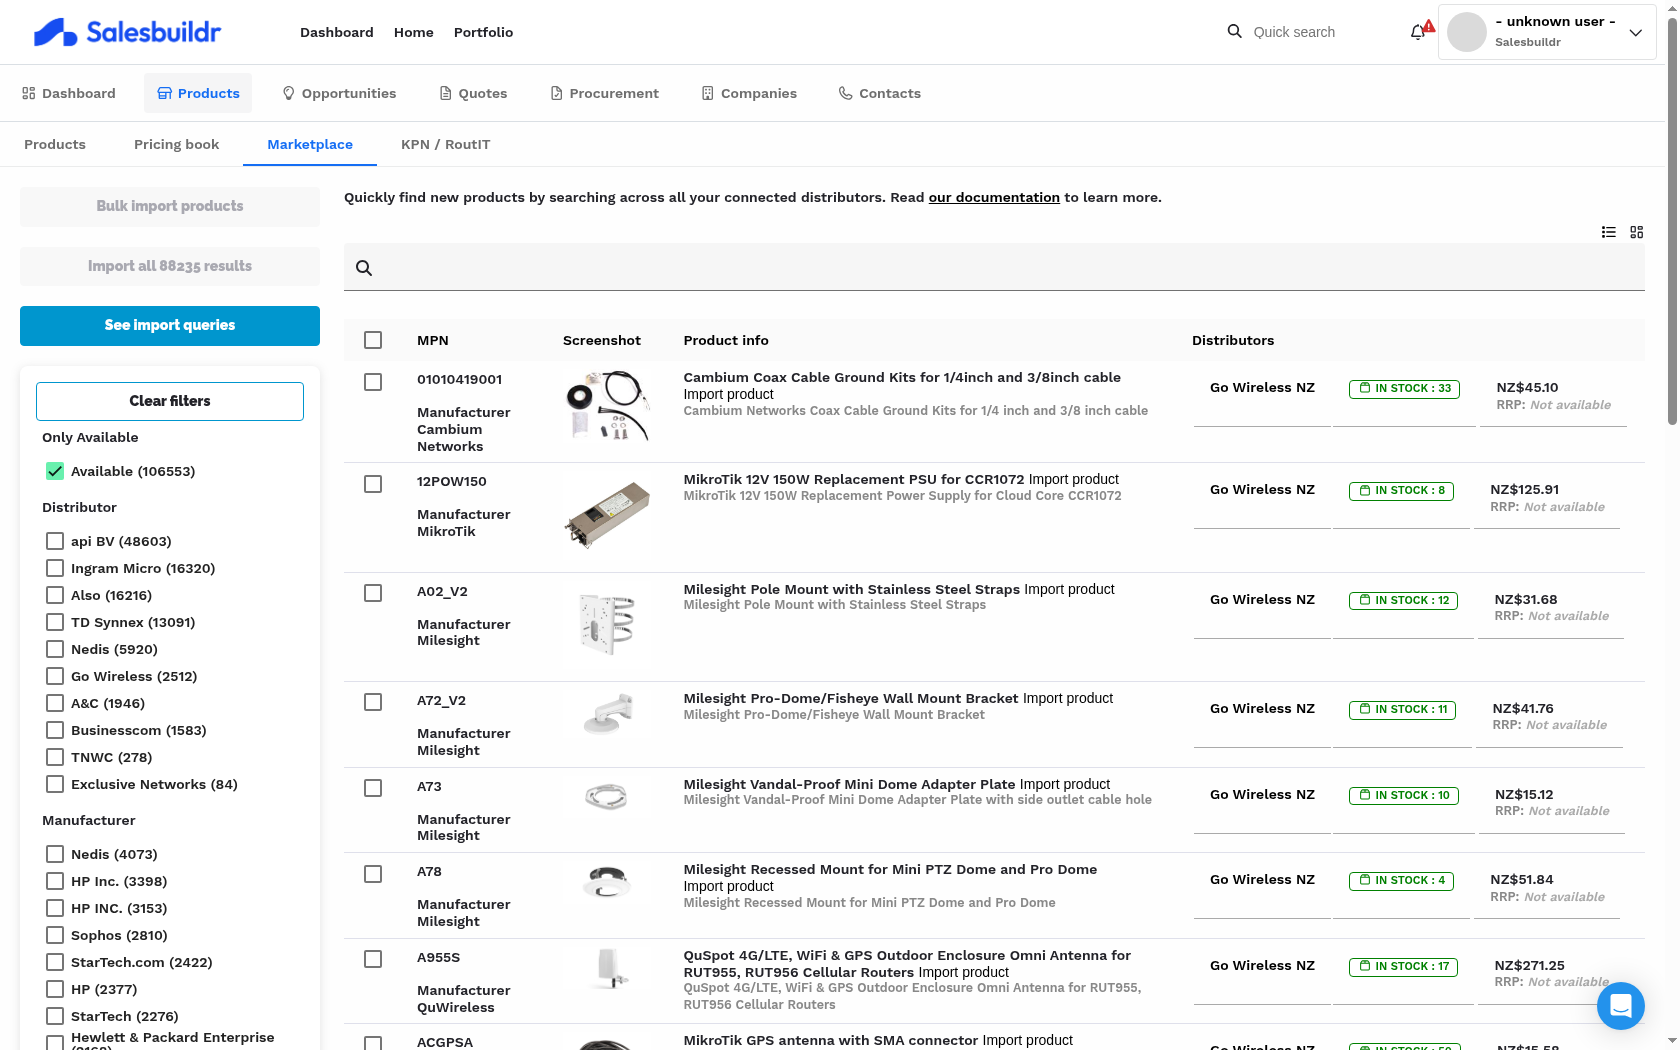The width and height of the screenshot is (1680, 1050).
Task: Click Import product for Milesight Pole Mount
Action: coord(1070,589)
